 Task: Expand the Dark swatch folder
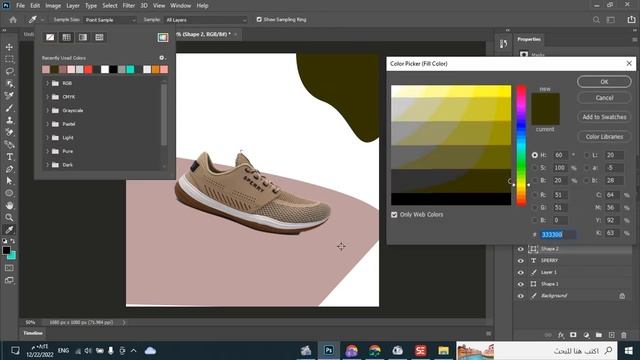tap(47, 165)
